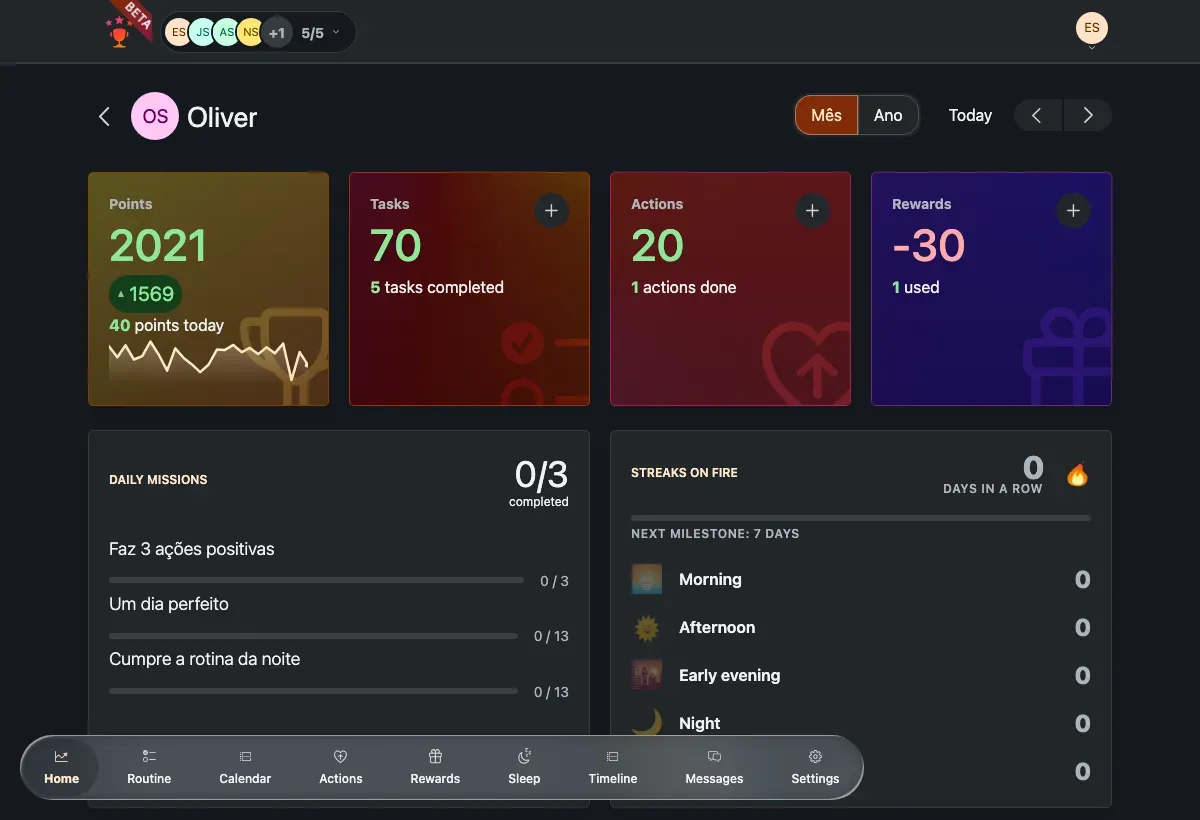Click the 1569 points increase badge
The image size is (1200, 820).
[146, 294]
